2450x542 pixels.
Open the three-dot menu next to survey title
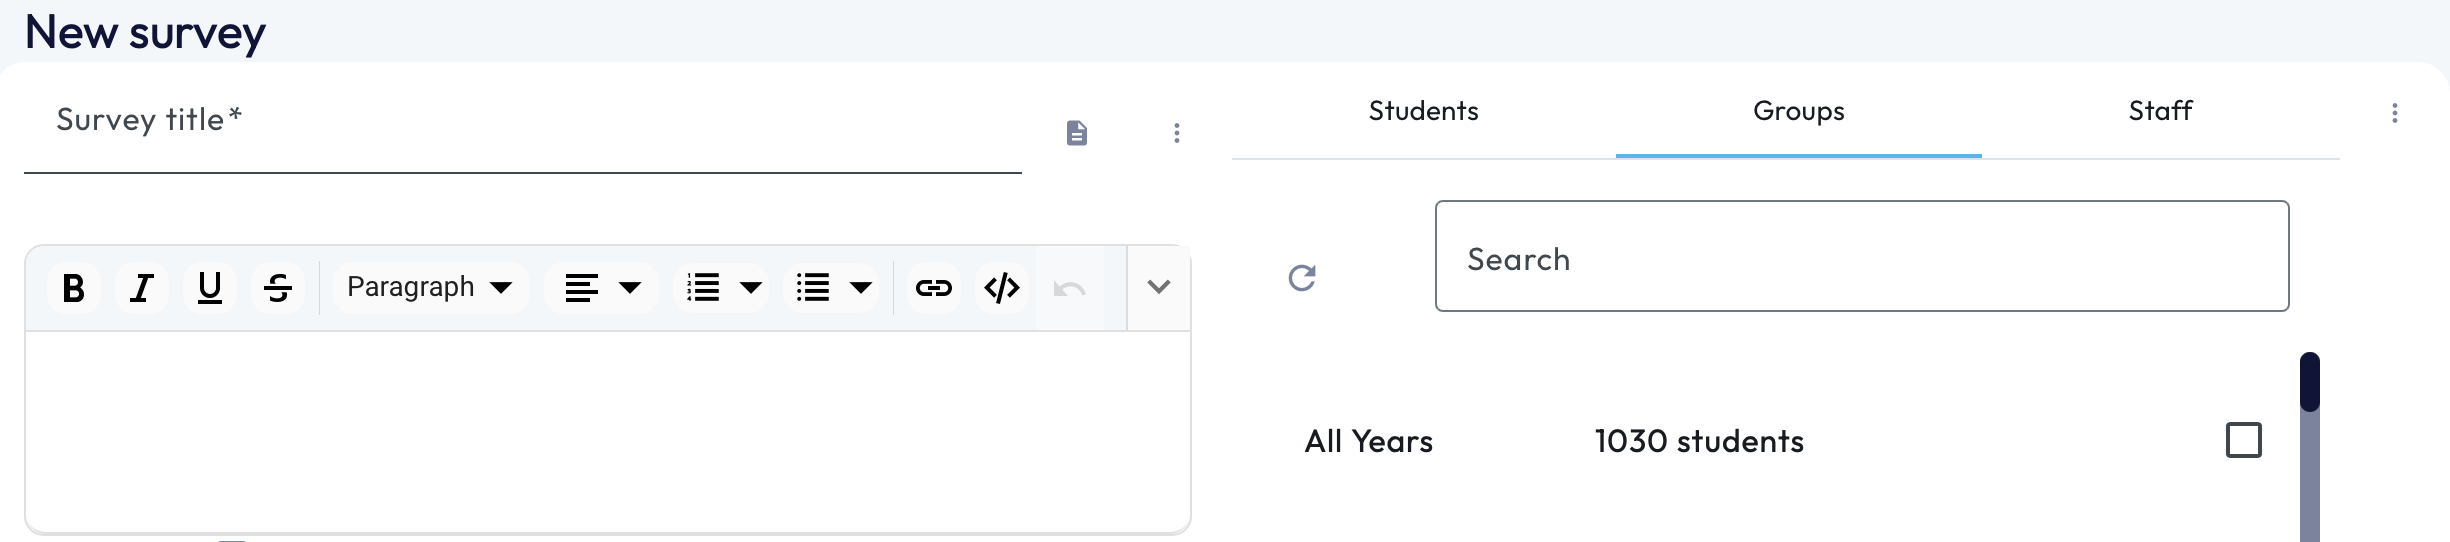click(1177, 133)
